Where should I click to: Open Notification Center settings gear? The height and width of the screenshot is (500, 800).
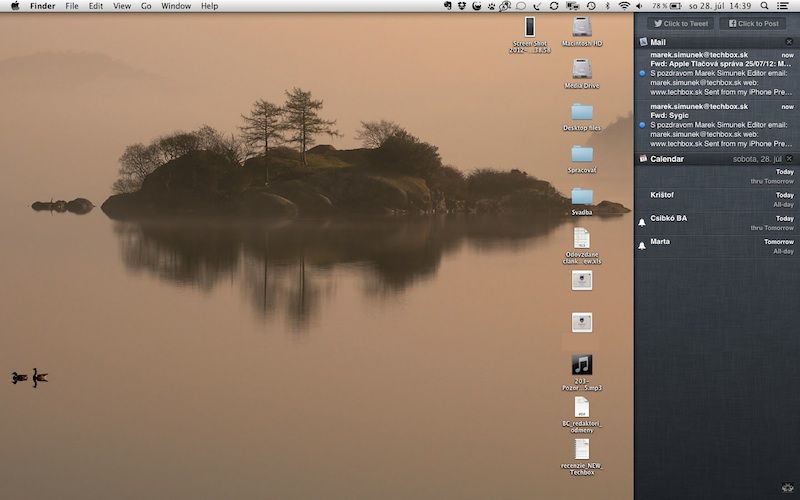click(787, 488)
